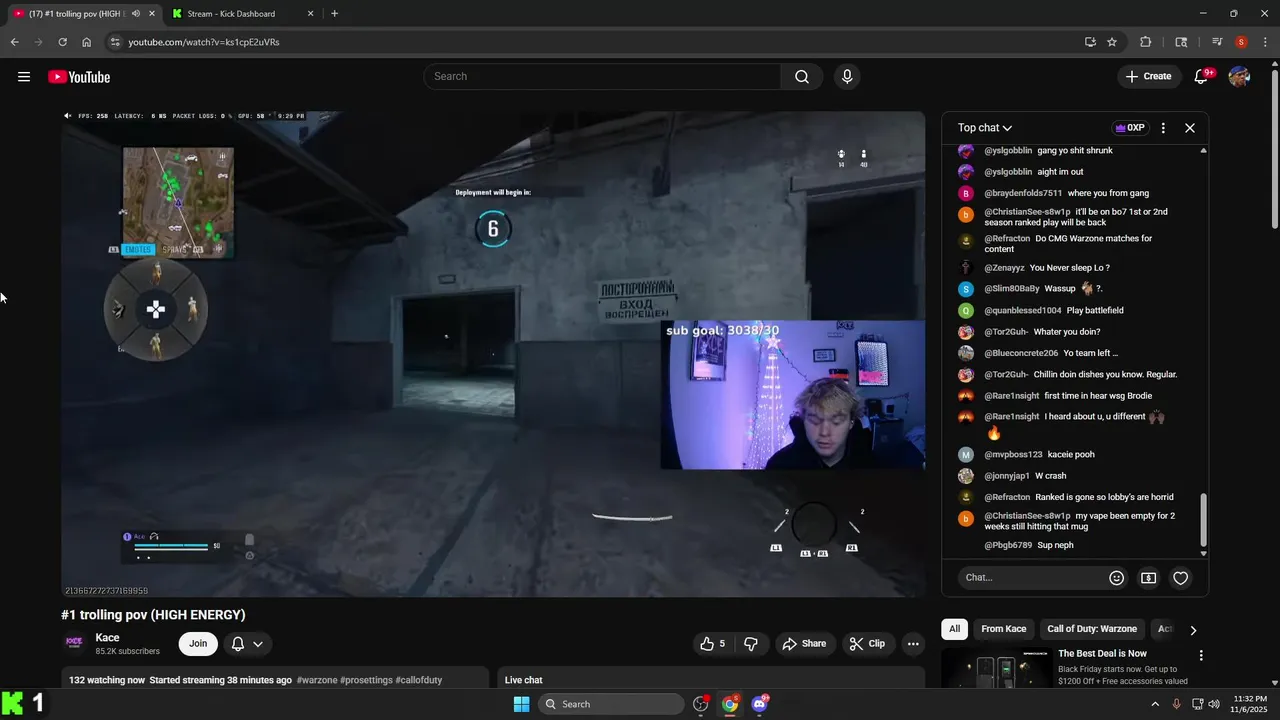
Task: Open Discord from the taskbar
Action: point(759,704)
